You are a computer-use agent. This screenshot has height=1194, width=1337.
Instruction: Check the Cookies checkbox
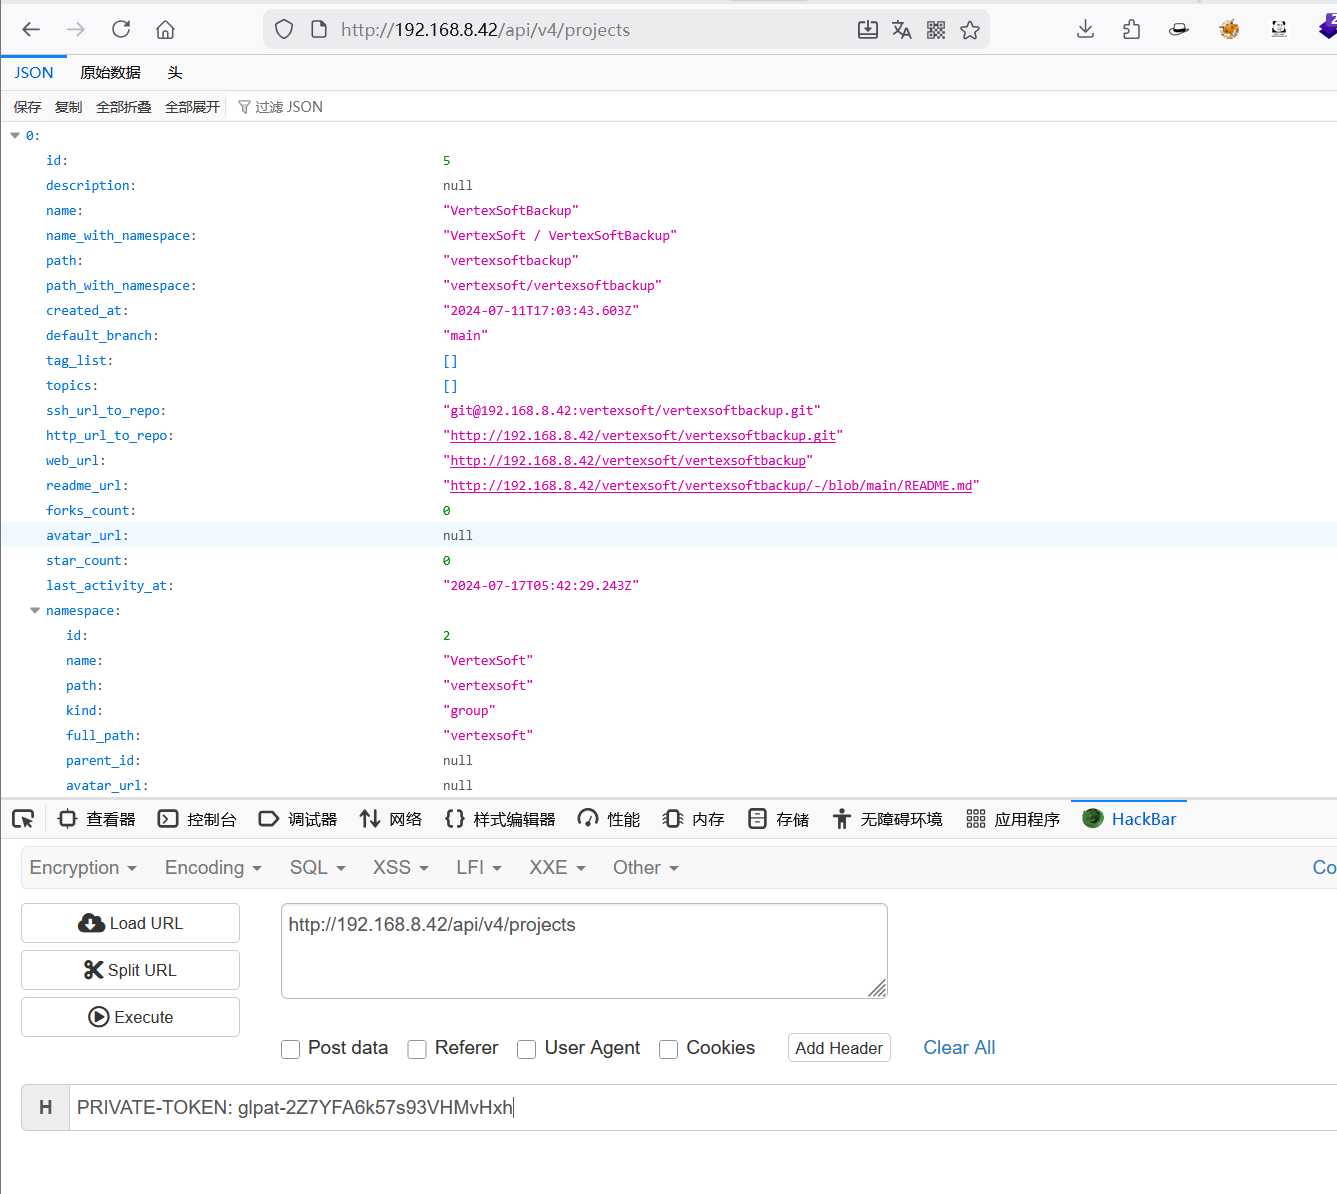[669, 1049]
